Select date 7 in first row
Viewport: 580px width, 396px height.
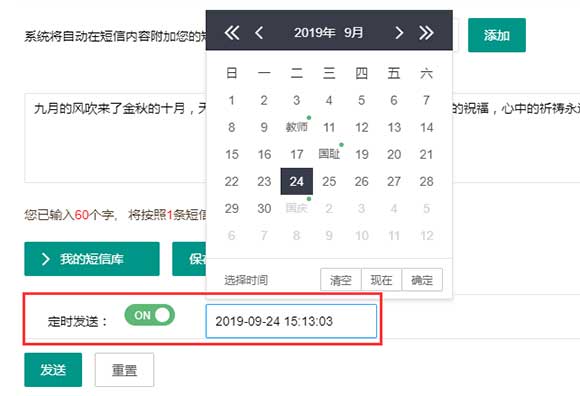click(426, 100)
